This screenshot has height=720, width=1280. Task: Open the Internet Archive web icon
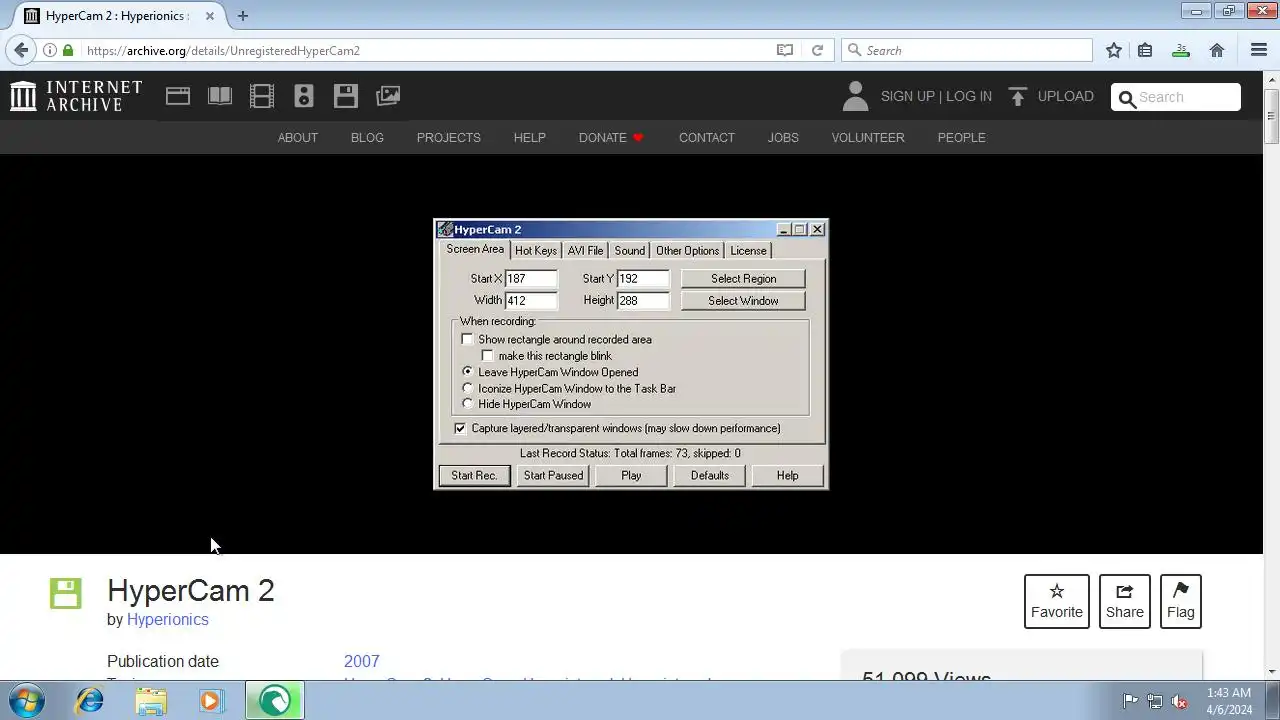coord(178,96)
